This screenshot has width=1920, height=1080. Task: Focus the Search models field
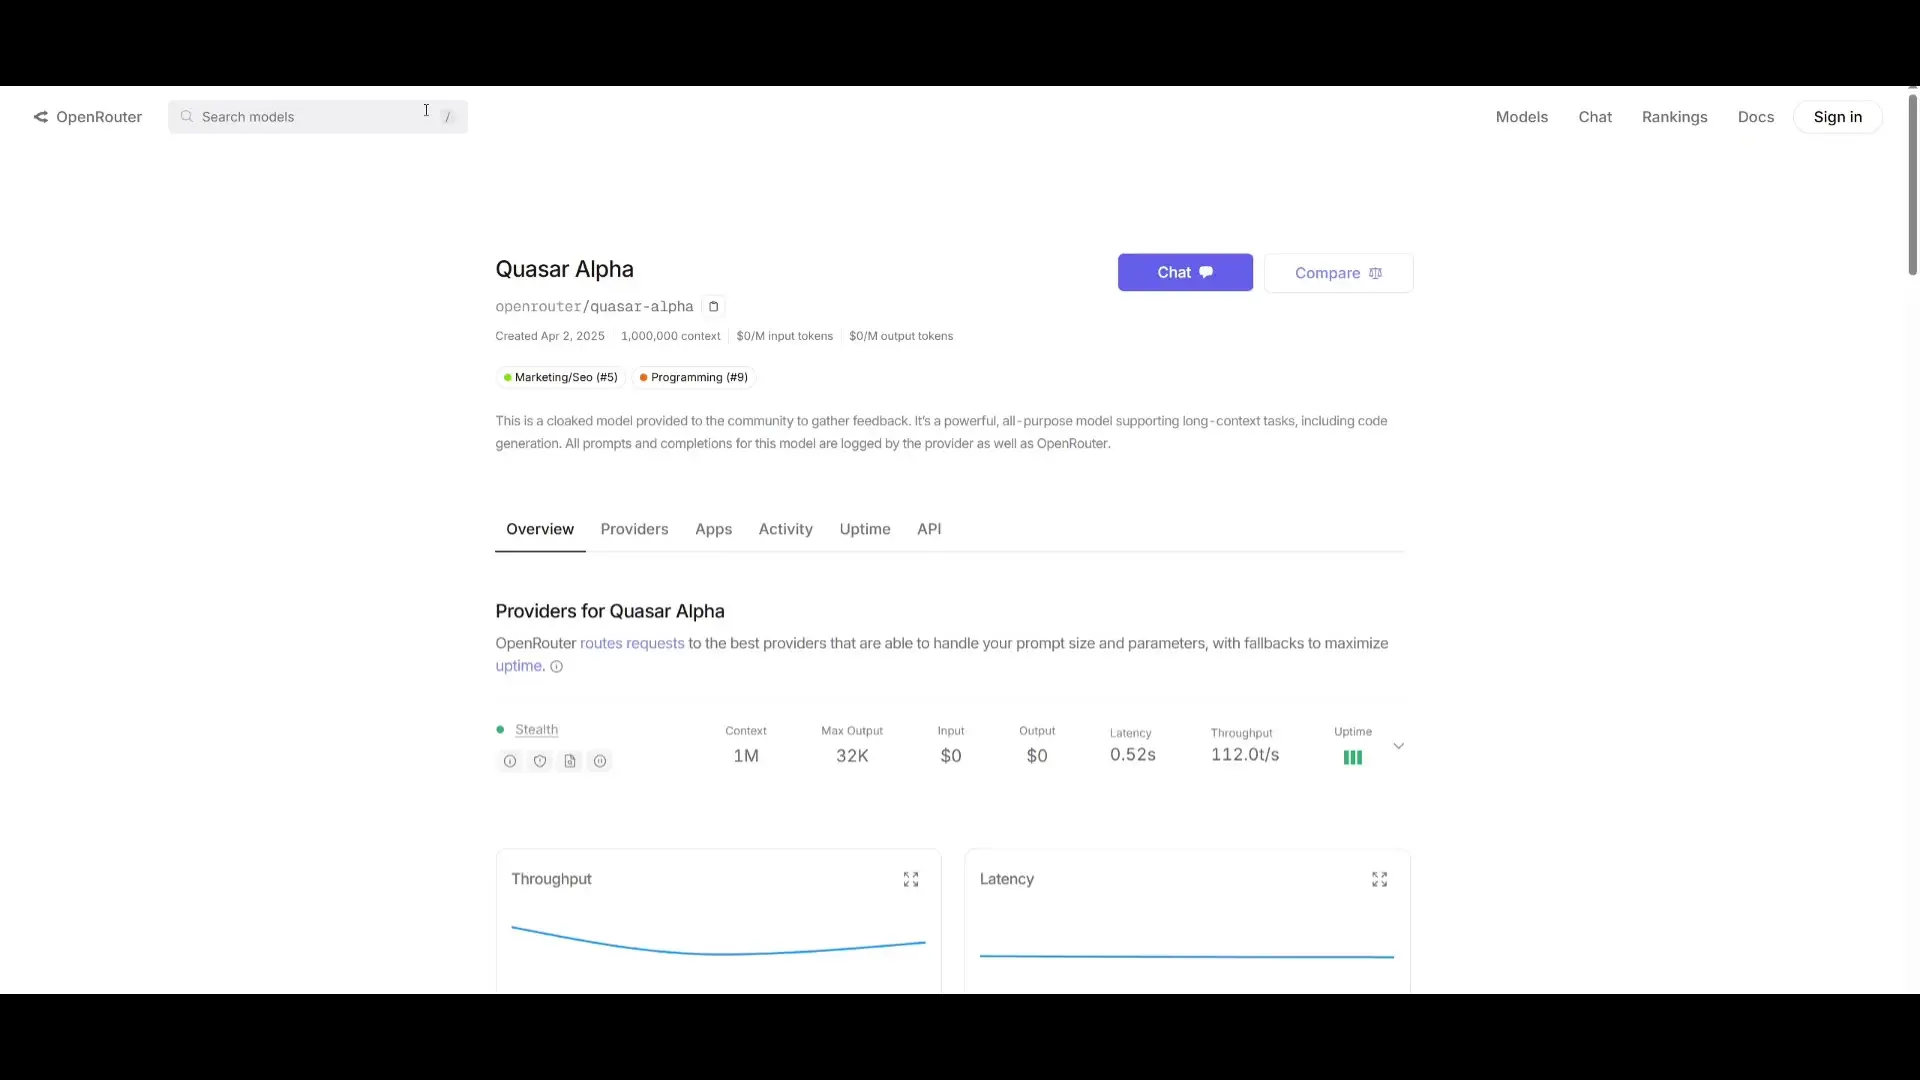(318, 117)
